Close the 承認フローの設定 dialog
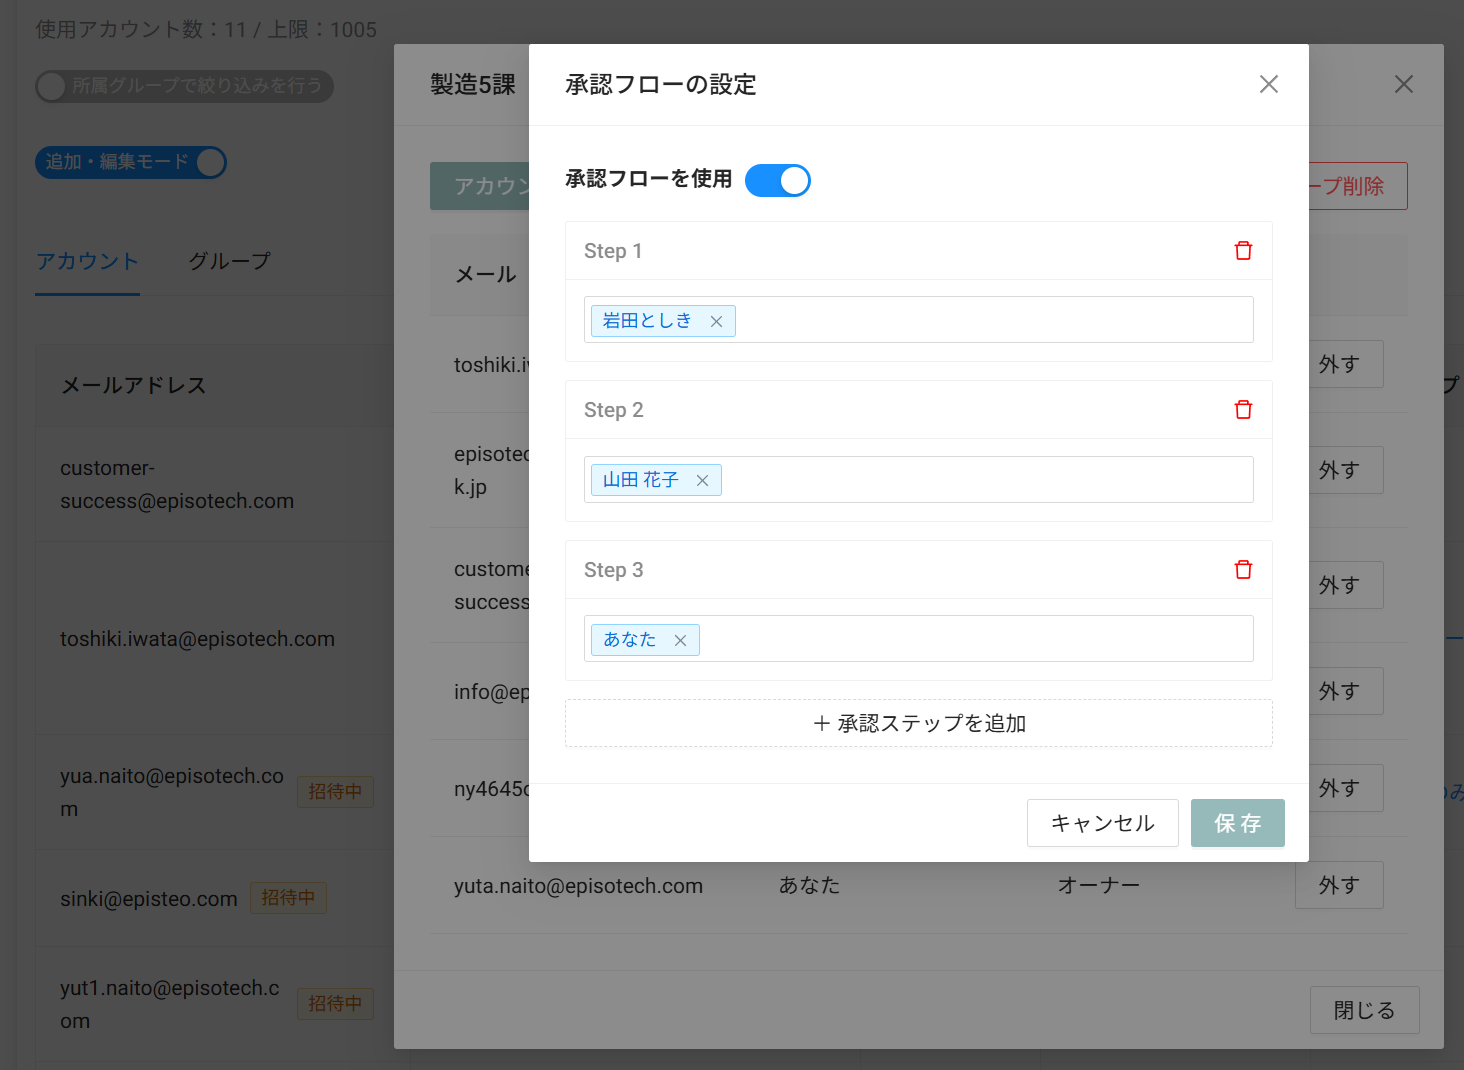The width and height of the screenshot is (1464, 1070). (1268, 85)
